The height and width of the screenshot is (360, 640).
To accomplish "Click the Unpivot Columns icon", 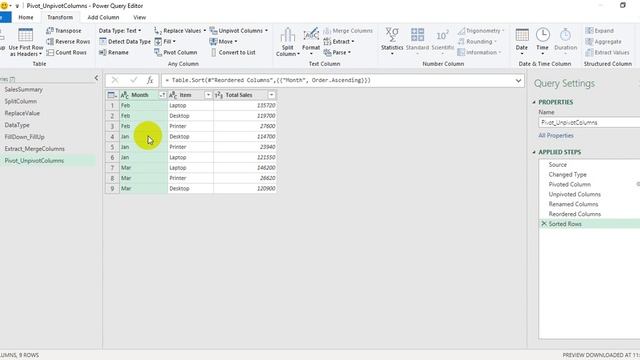I will coord(213,31).
